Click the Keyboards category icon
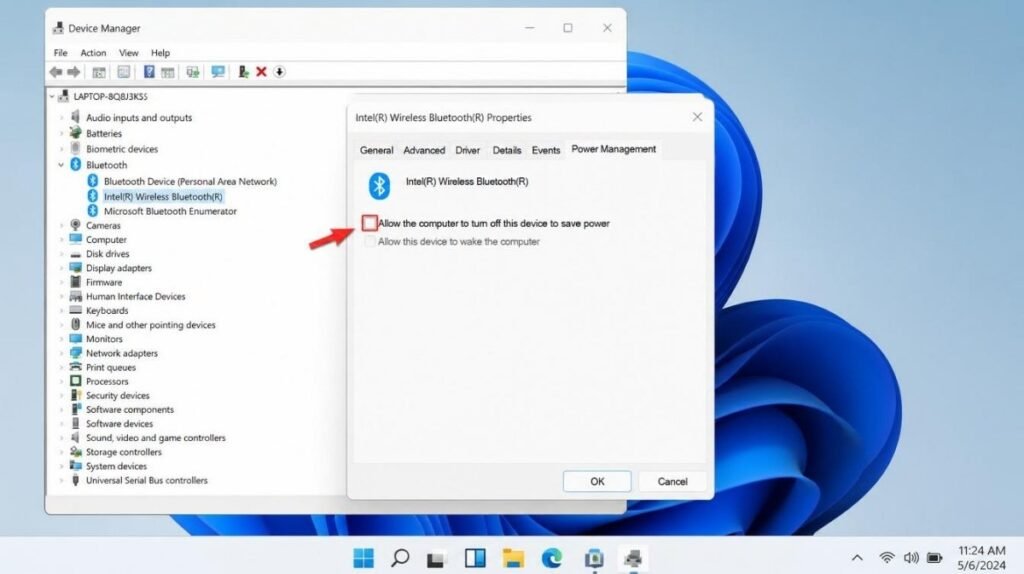This screenshot has height=574, width=1024. point(76,310)
